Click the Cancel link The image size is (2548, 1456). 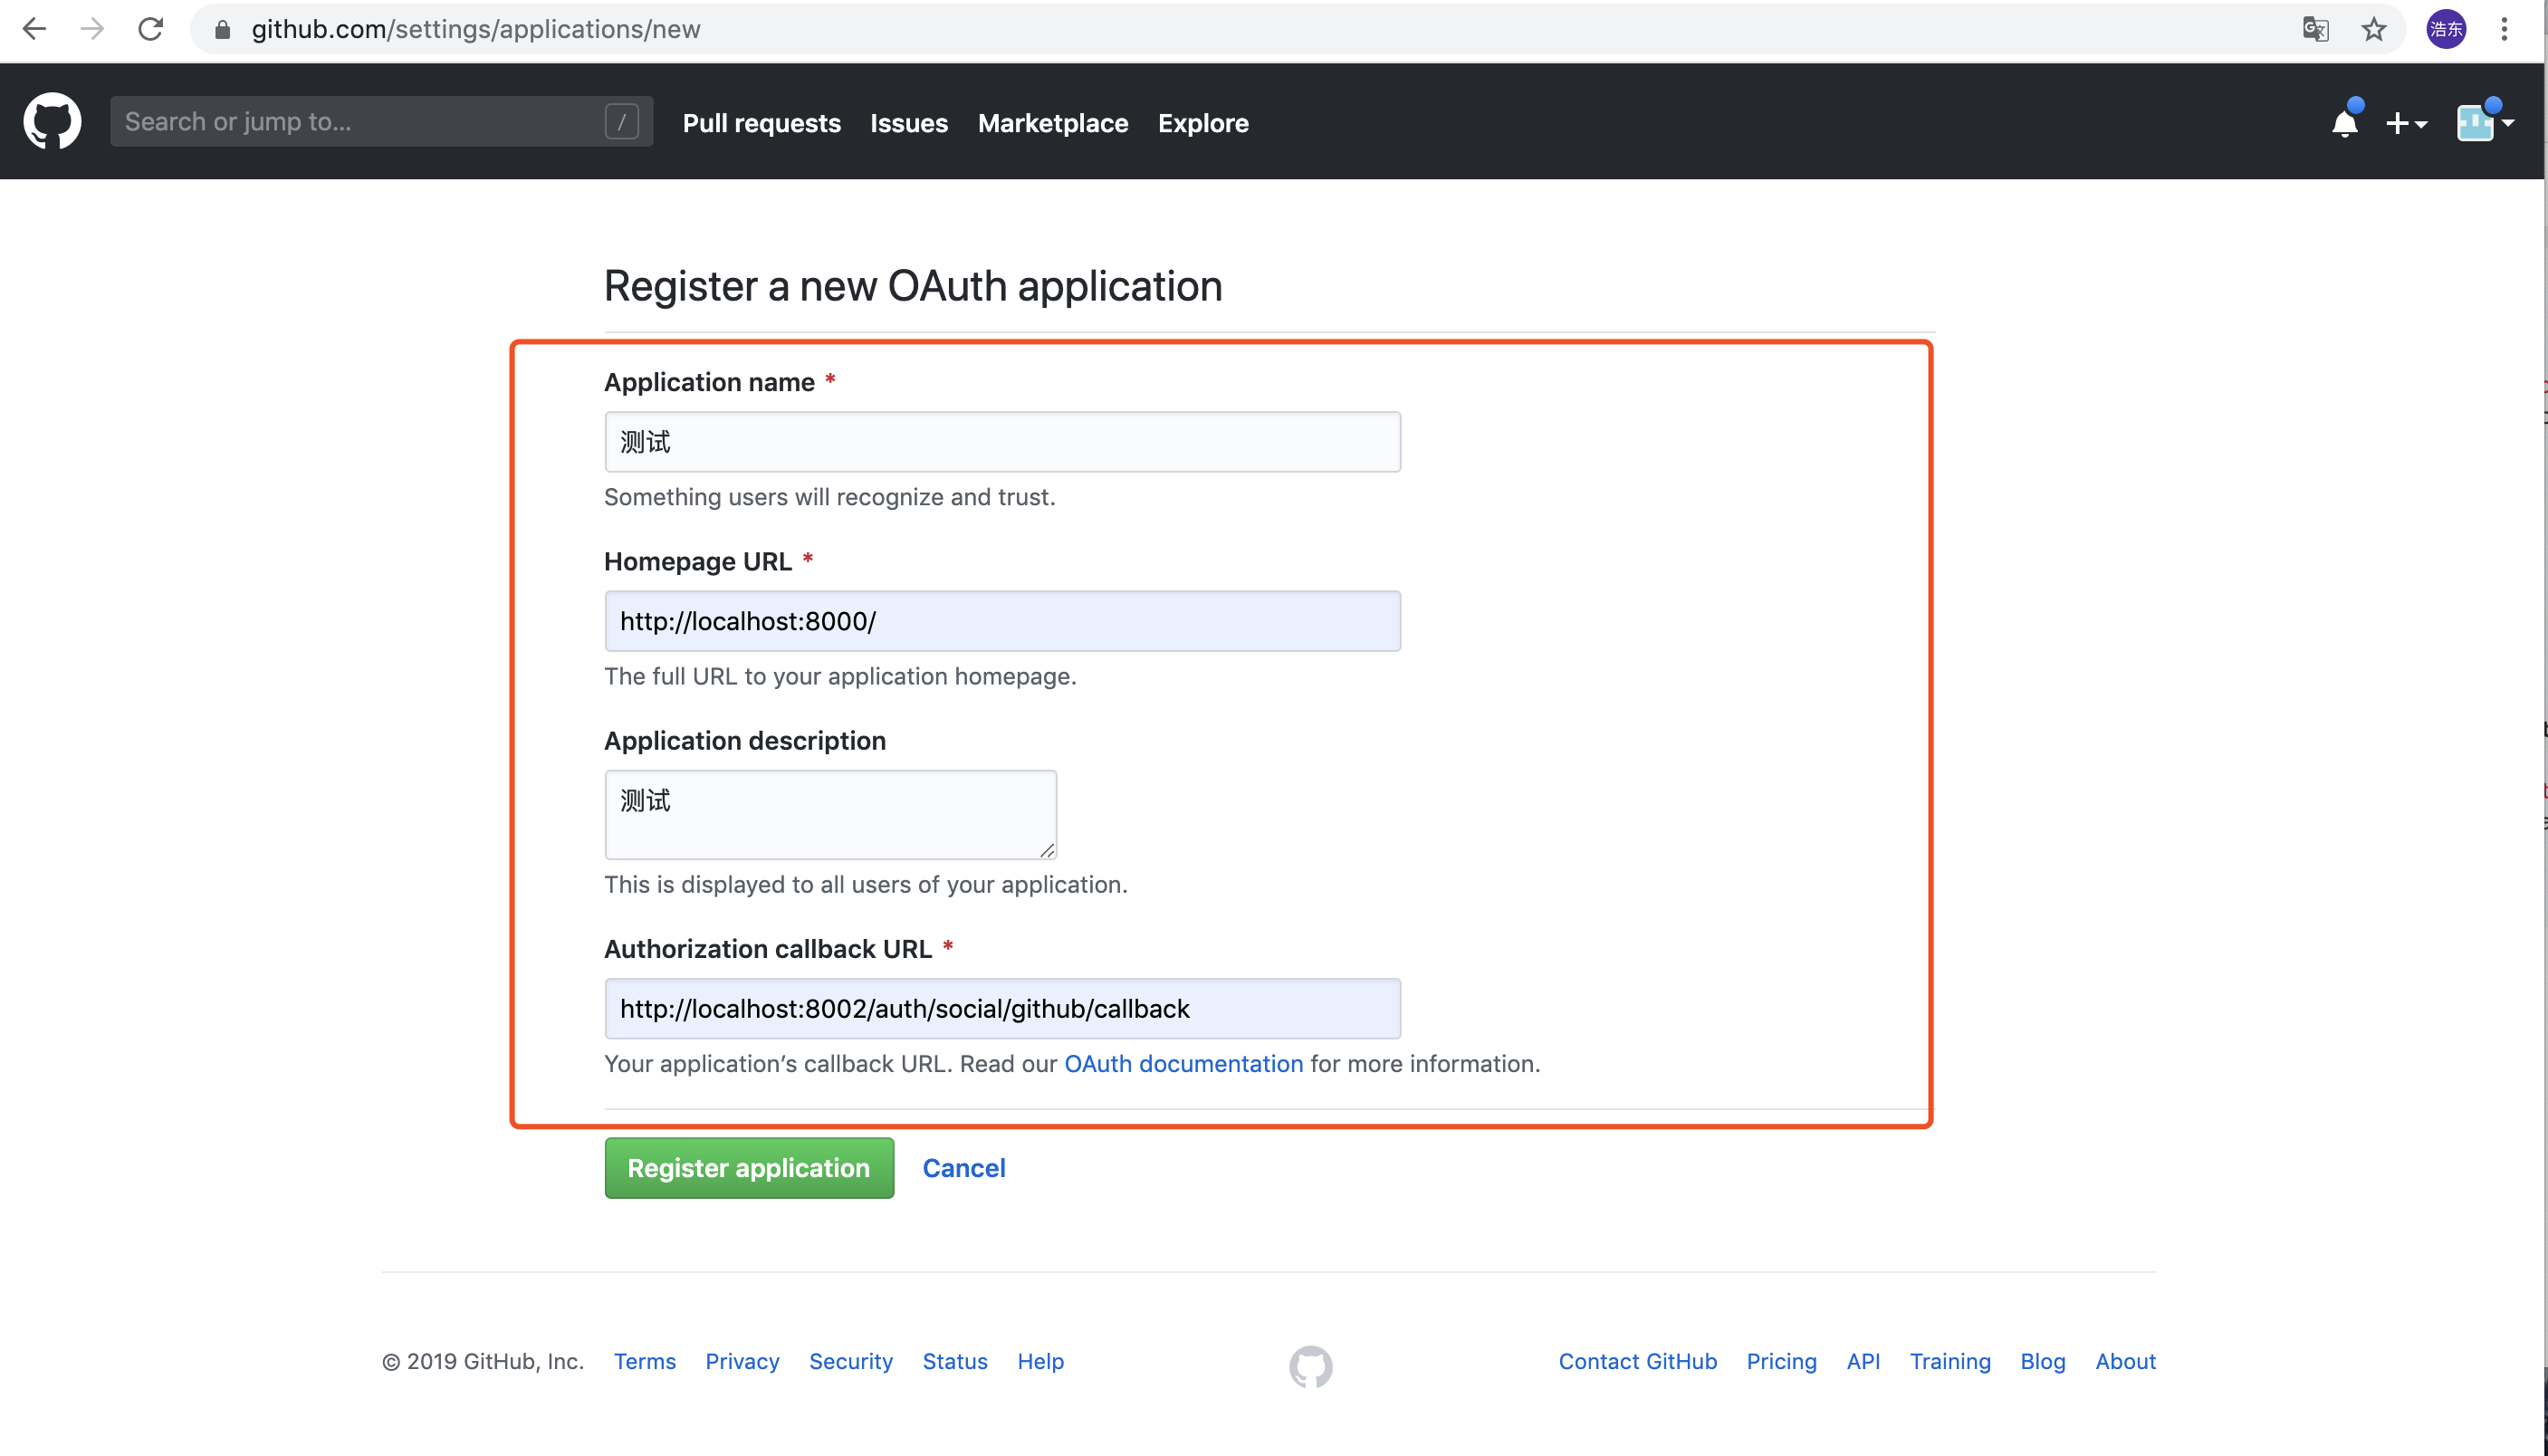963,1167
